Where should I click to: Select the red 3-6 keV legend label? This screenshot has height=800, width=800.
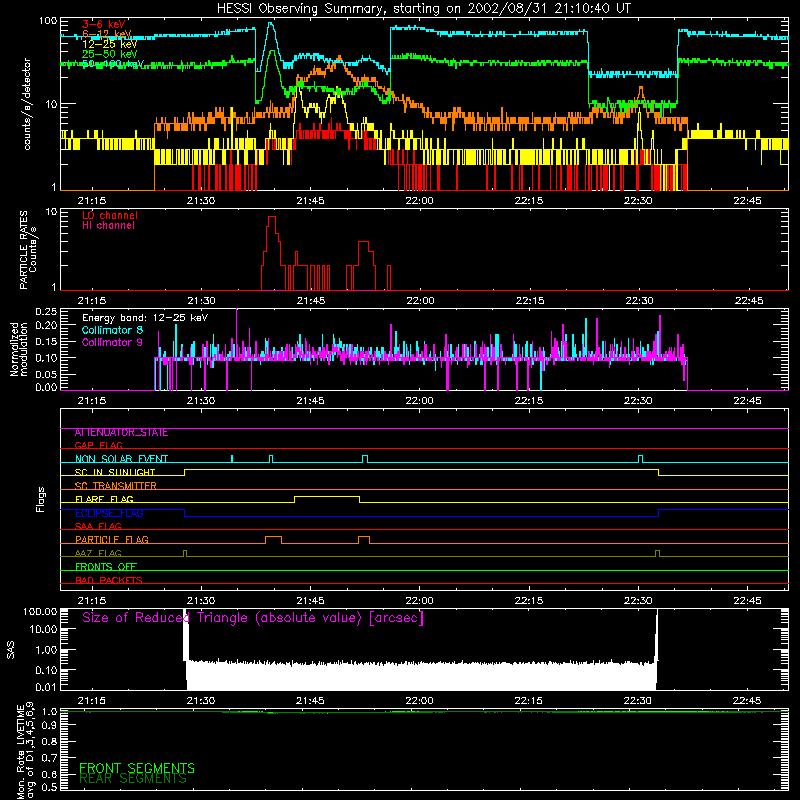104,24
